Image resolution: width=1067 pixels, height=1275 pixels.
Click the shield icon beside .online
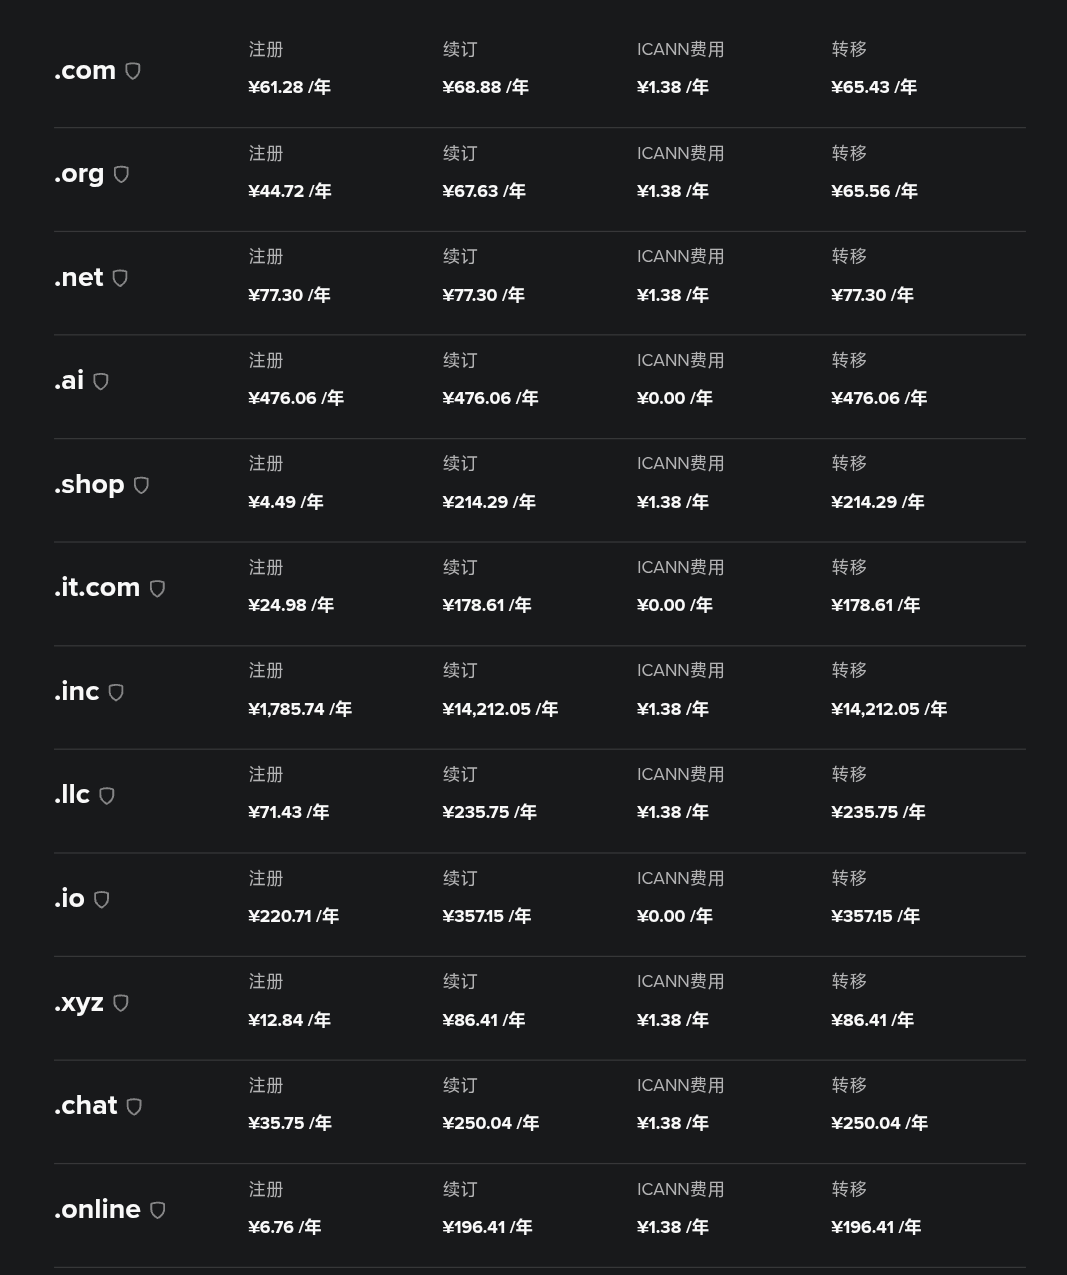pyautogui.click(x=157, y=1210)
